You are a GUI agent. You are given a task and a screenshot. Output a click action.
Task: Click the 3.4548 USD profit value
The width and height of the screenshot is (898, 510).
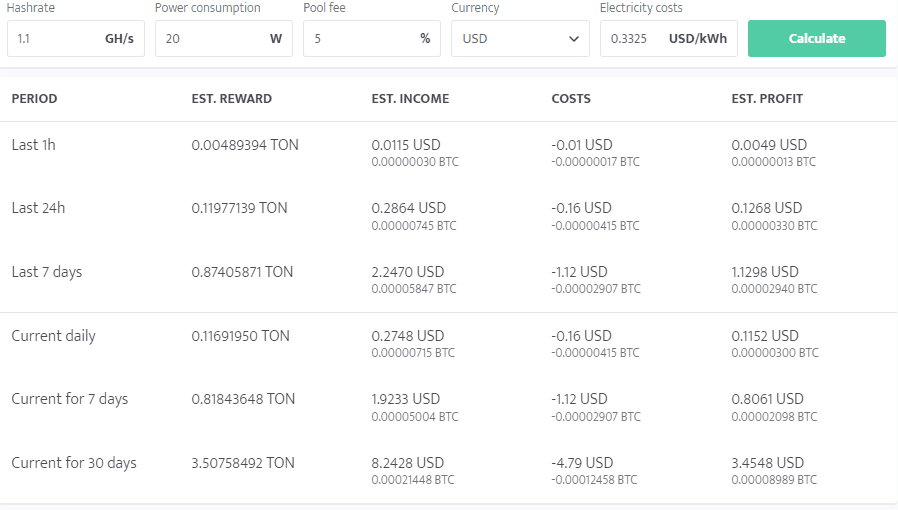point(767,463)
